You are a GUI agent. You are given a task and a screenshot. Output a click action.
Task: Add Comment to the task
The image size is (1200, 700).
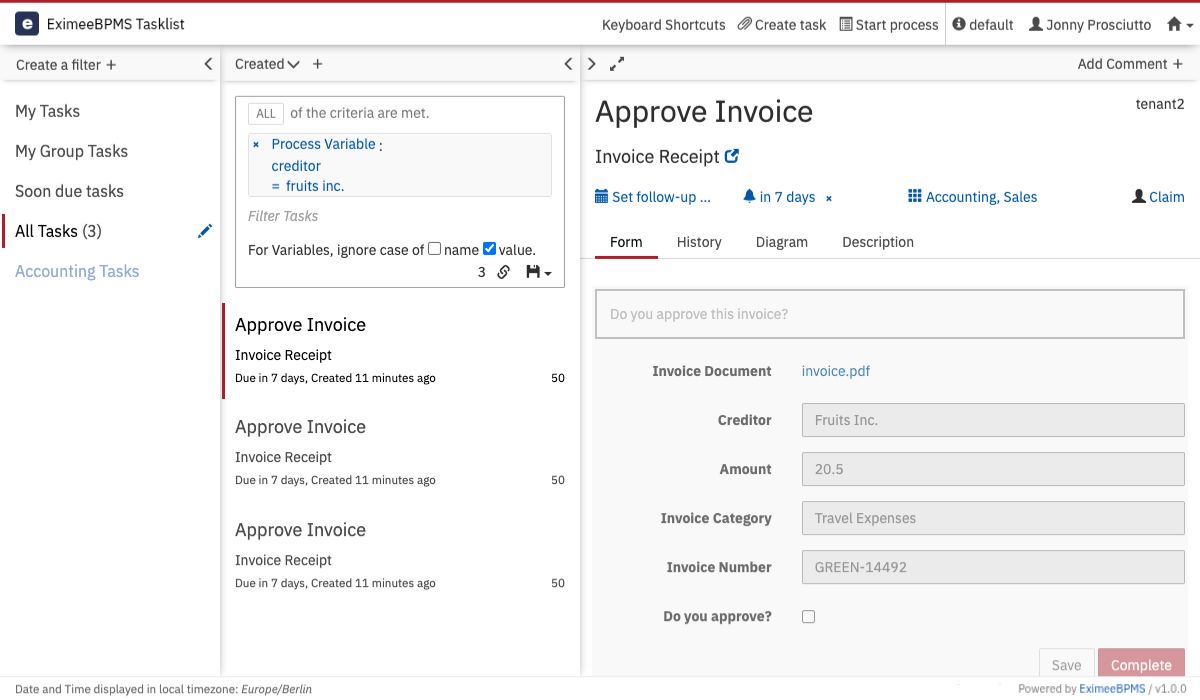tap(1130, 64)
